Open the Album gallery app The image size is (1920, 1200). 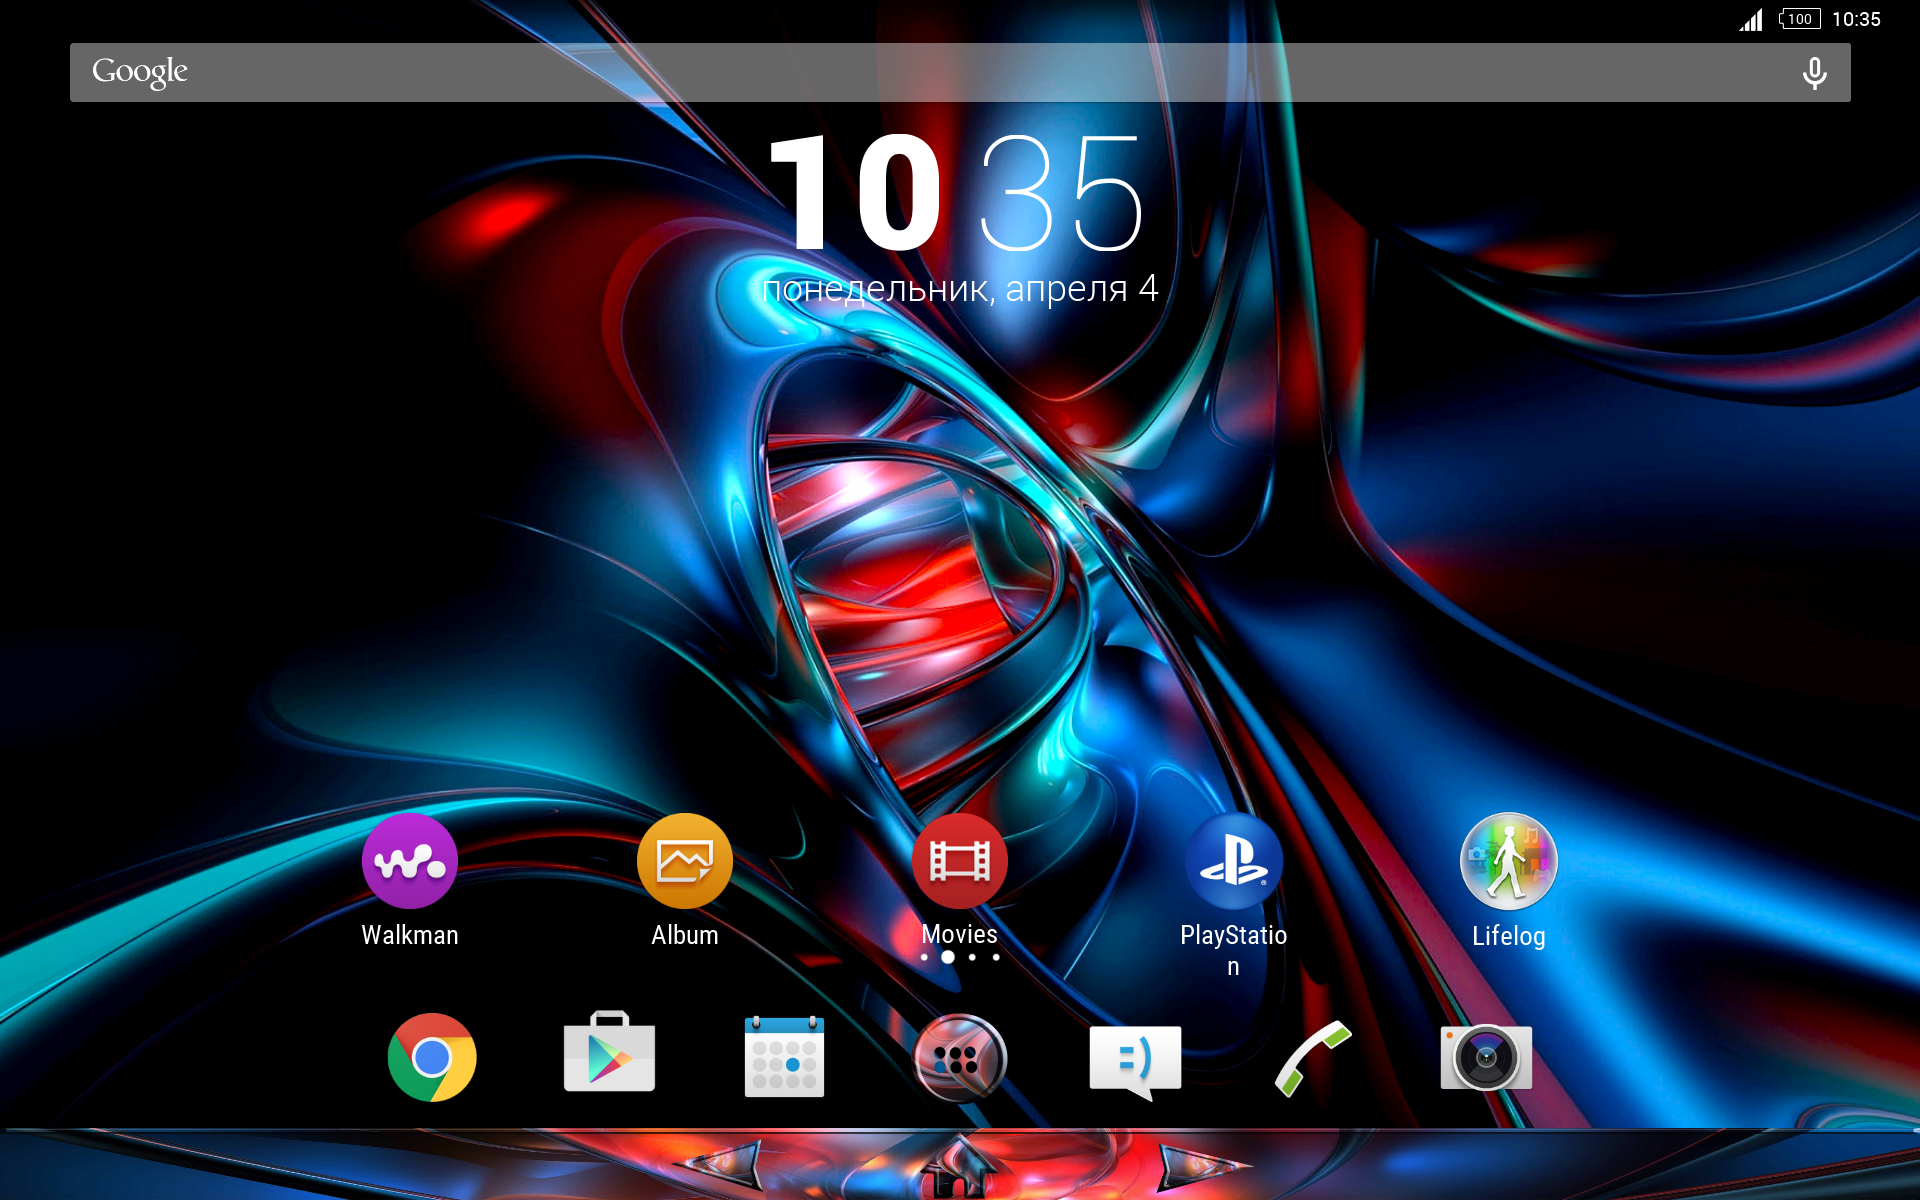point(685,861)
